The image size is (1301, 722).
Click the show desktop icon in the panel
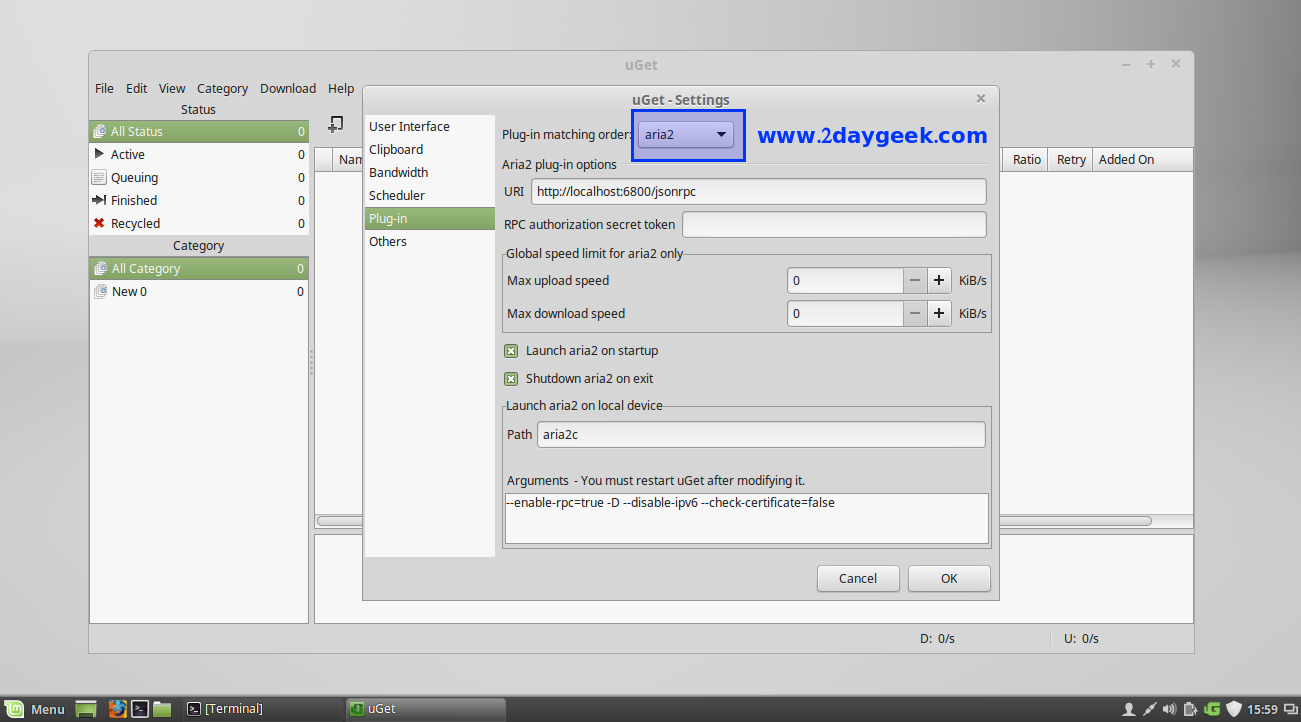tap(87, 709)
